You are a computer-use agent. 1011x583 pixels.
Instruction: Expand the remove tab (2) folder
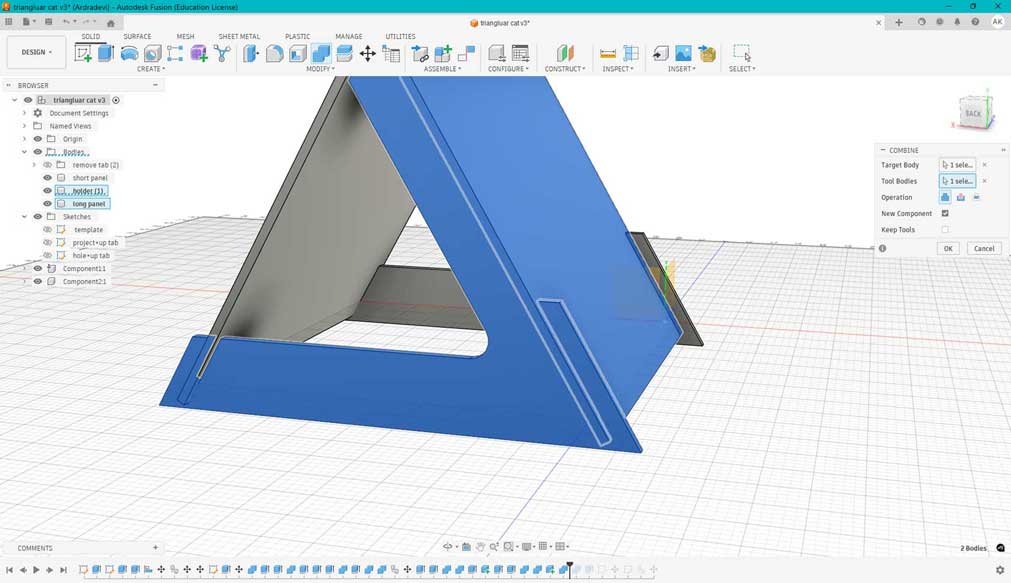[x=34, y=164]
